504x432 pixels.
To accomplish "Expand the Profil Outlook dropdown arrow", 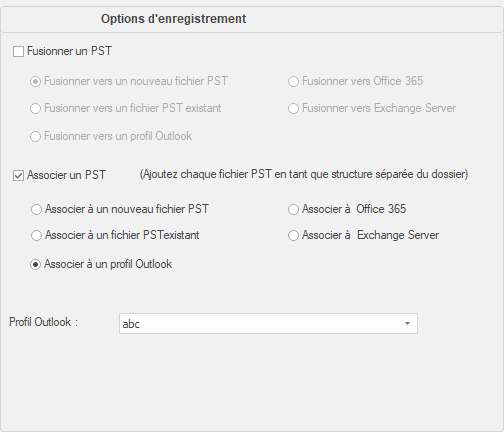I will pyautogui.click(x=407, y=323).
